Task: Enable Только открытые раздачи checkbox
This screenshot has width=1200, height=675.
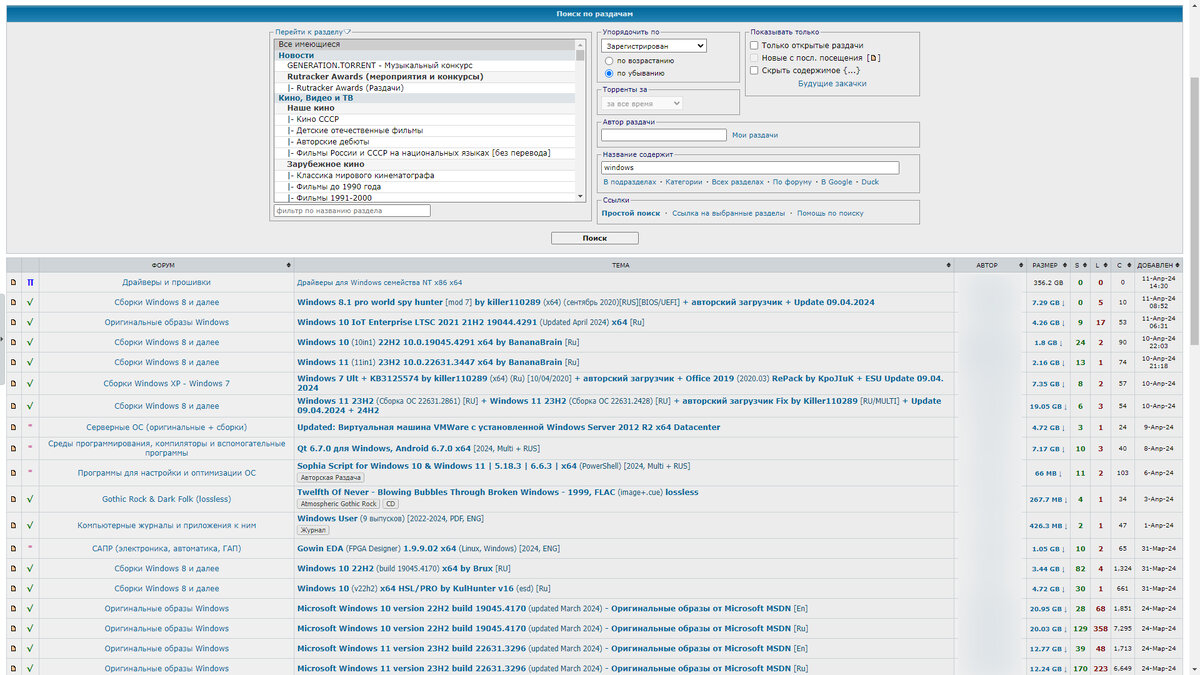Action: 755,45
